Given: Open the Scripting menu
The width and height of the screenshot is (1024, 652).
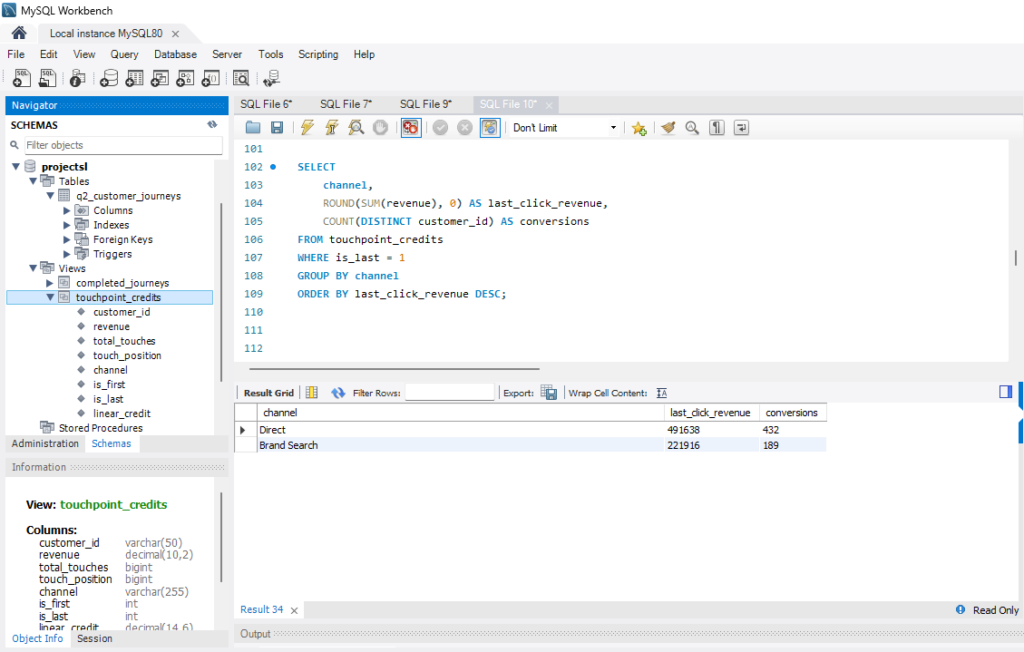Looking at the screenshot, I should pos(318,54).
